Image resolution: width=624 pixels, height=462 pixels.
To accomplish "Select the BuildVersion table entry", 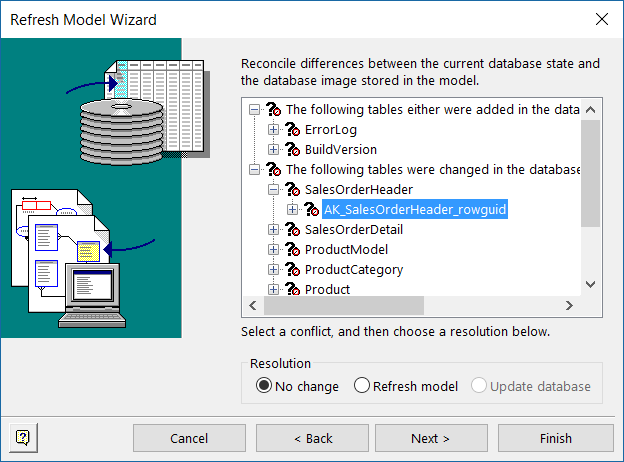I will pyautogui.click(x=341, y=150).
